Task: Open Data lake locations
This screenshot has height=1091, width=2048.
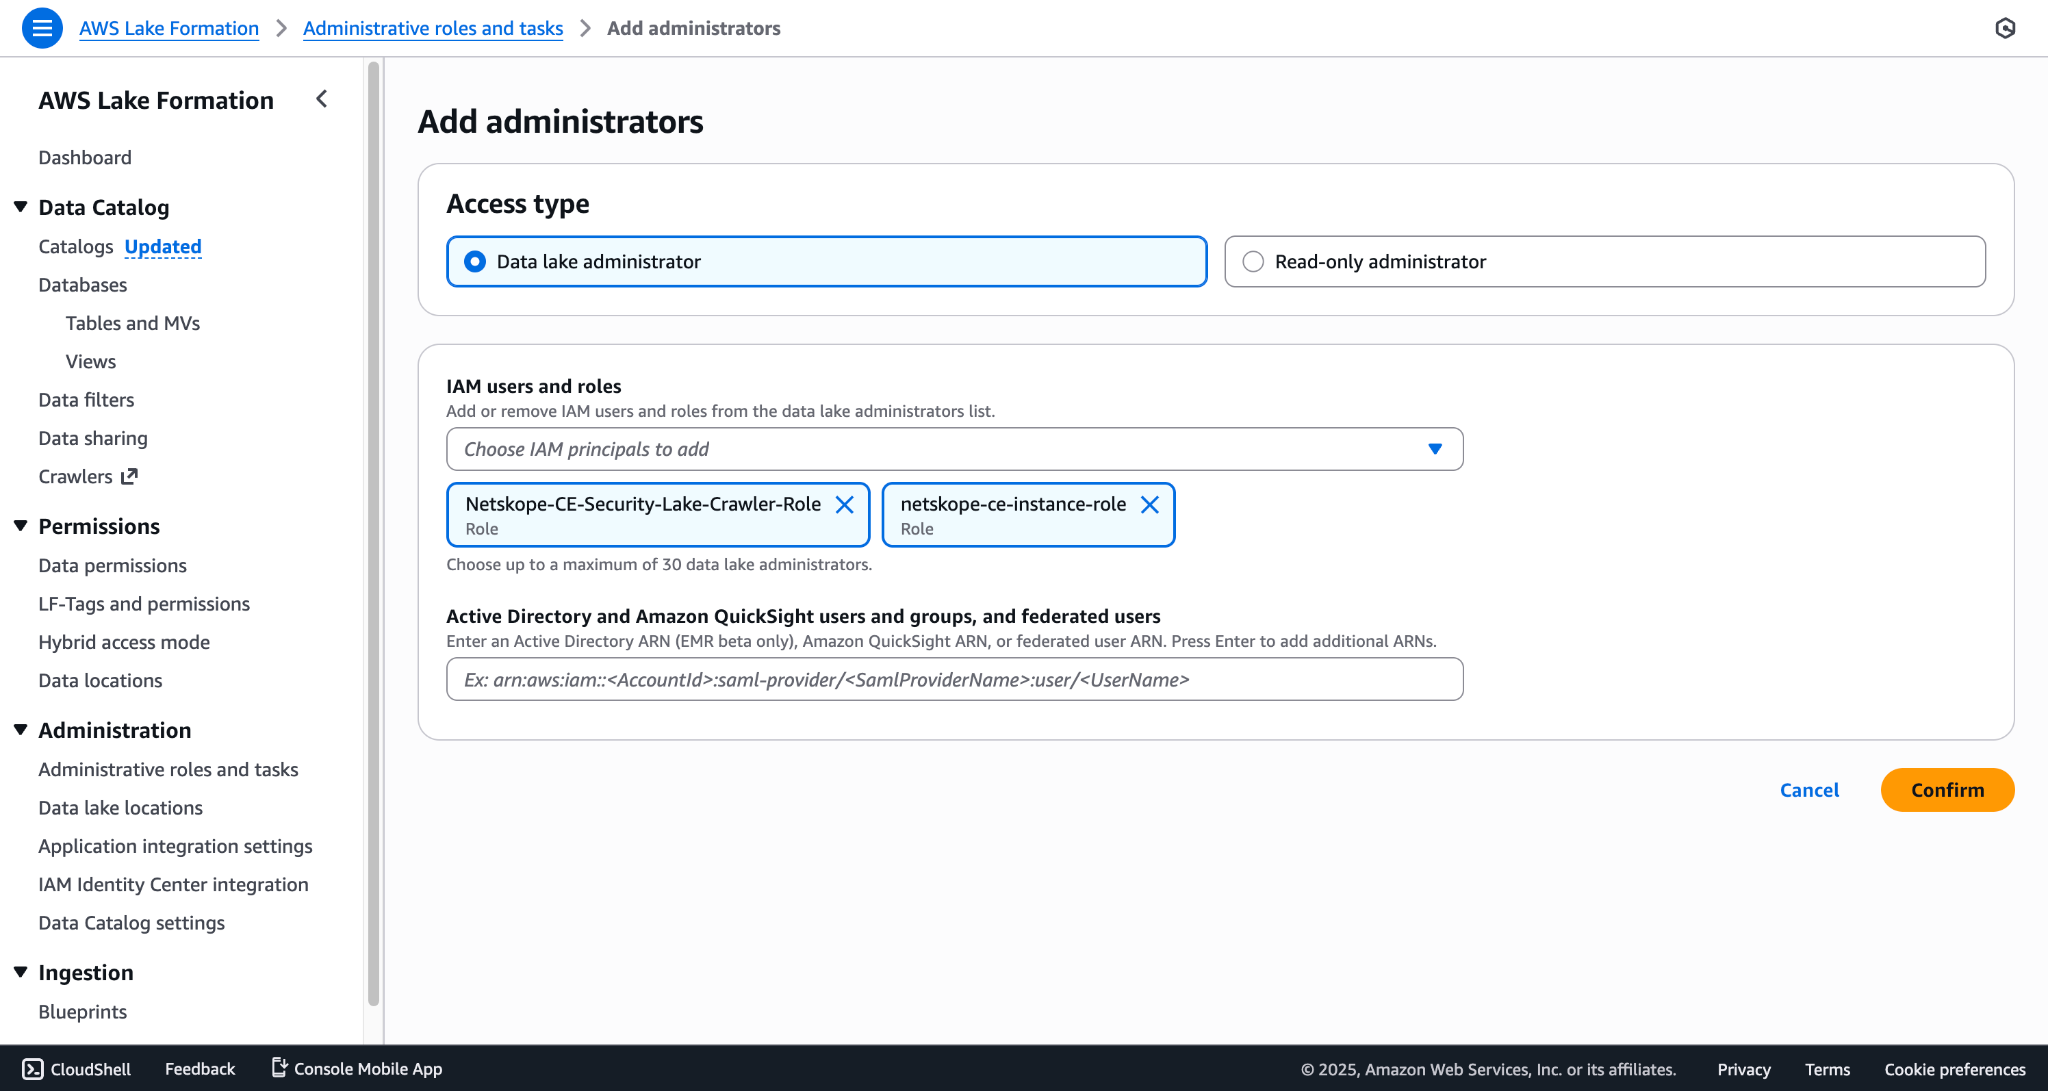Action: 121,808
